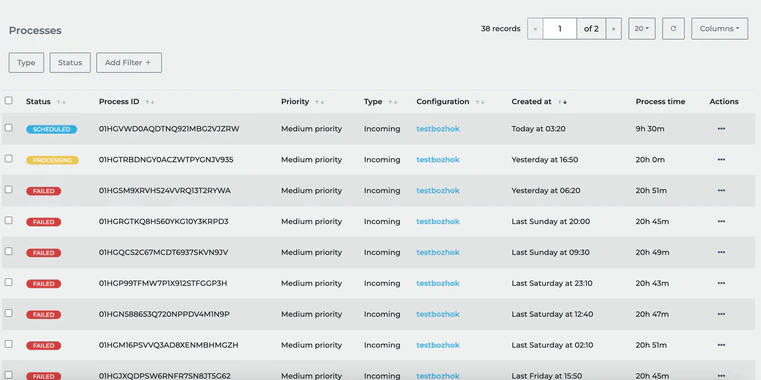Open actions menu for process 01HGQCS2C67MCDT6937SKVN9JV
The height and width of the screenshot is (380, 761).
point(721,252)
